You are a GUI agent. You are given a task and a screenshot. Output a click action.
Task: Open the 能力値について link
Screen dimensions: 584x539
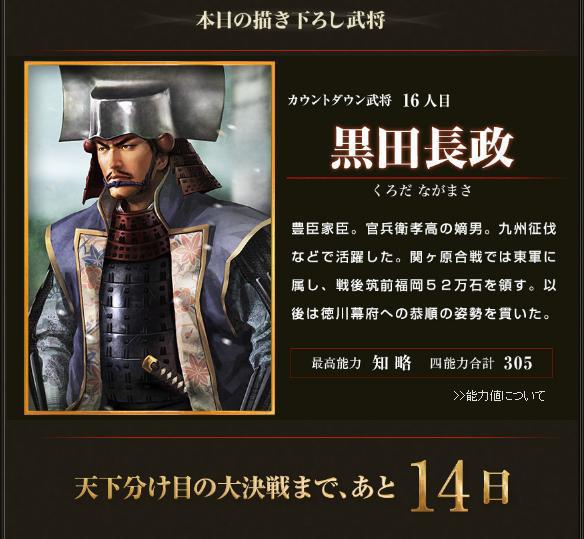(x=499, y=396)
